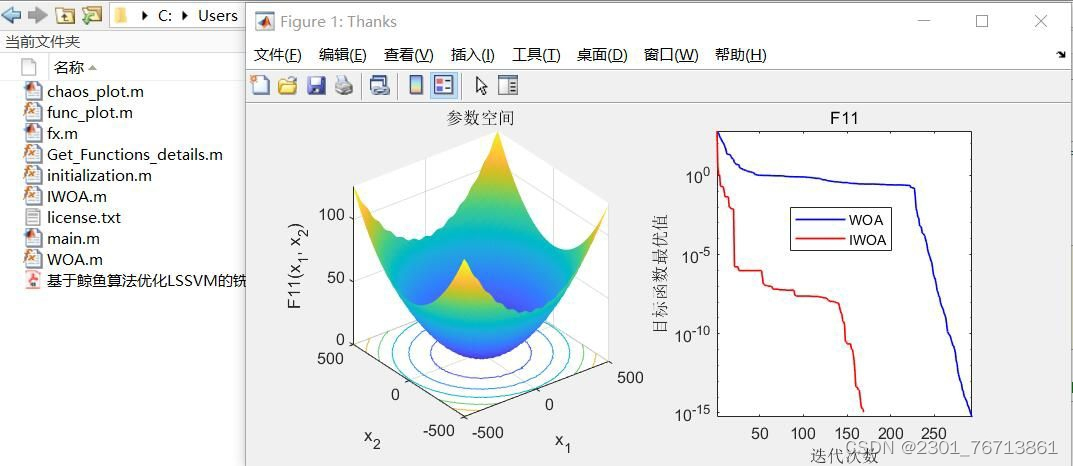Select the Users path segment
This screenshot has width=1073, height=466.
(218, 16)
